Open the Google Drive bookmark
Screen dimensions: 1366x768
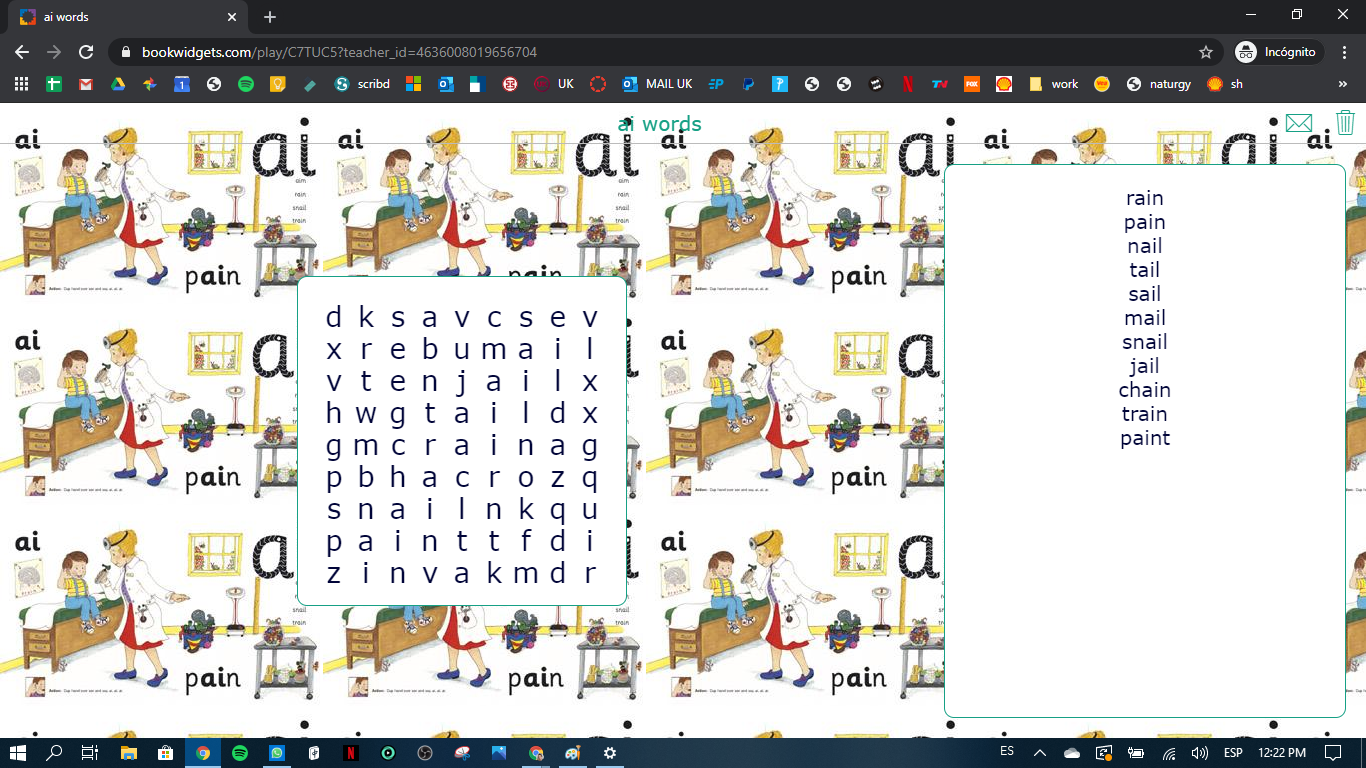[x=117, y=84]
